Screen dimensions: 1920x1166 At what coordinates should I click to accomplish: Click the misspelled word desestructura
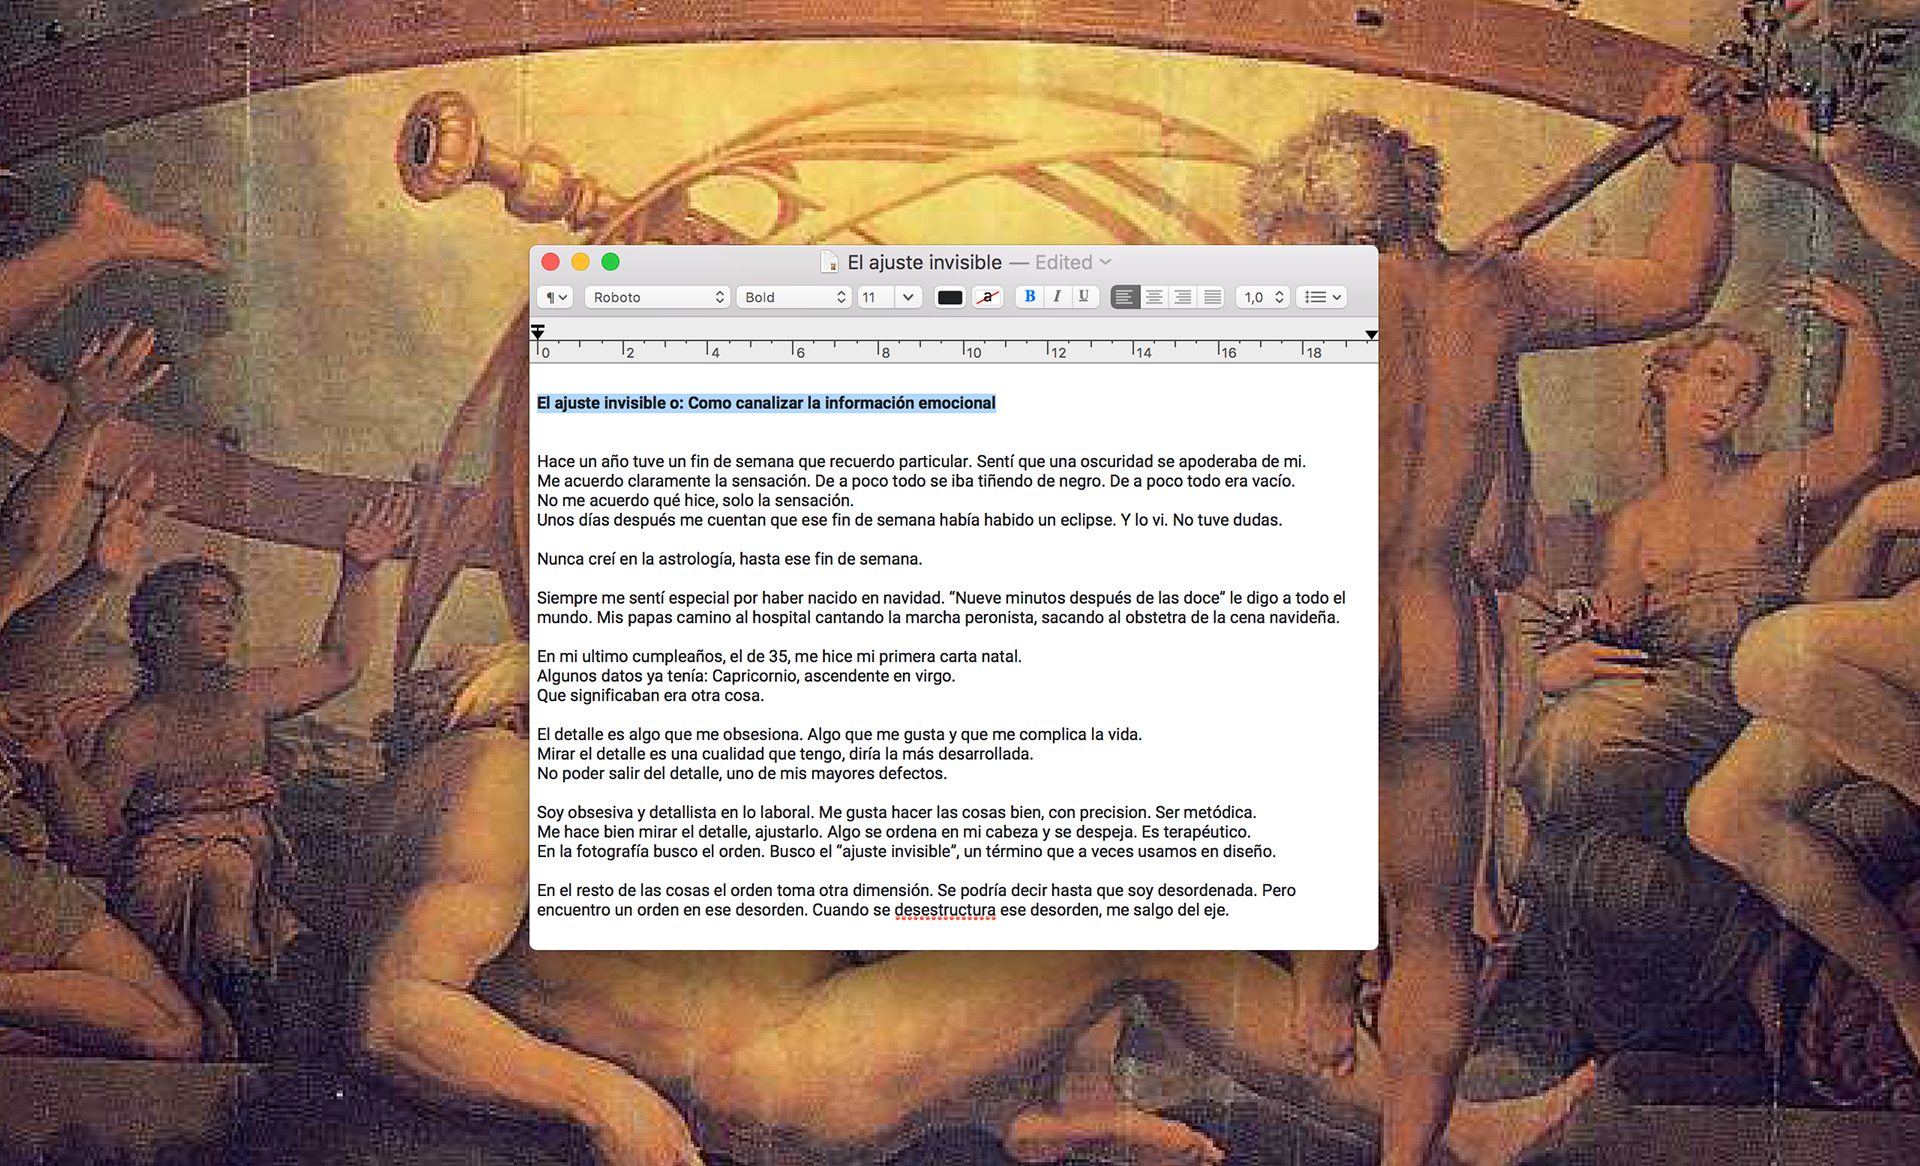click(x=944, y=910)
